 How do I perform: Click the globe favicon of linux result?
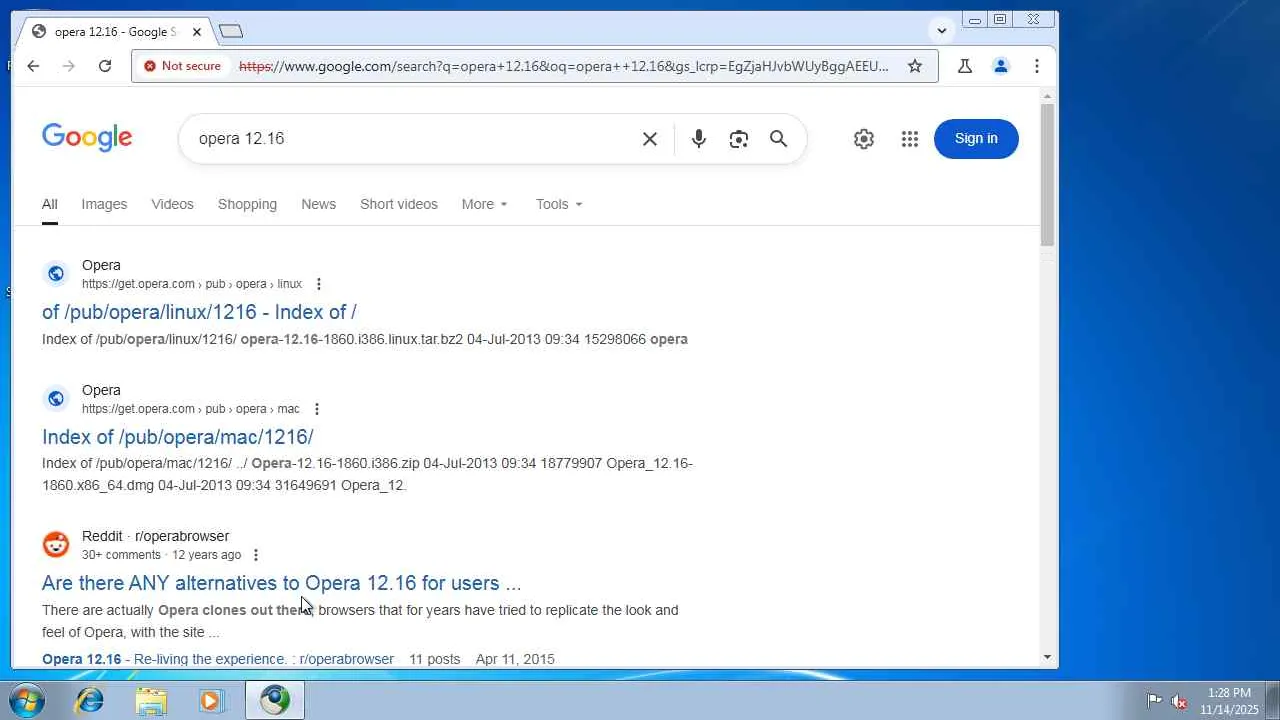point(56,273)
